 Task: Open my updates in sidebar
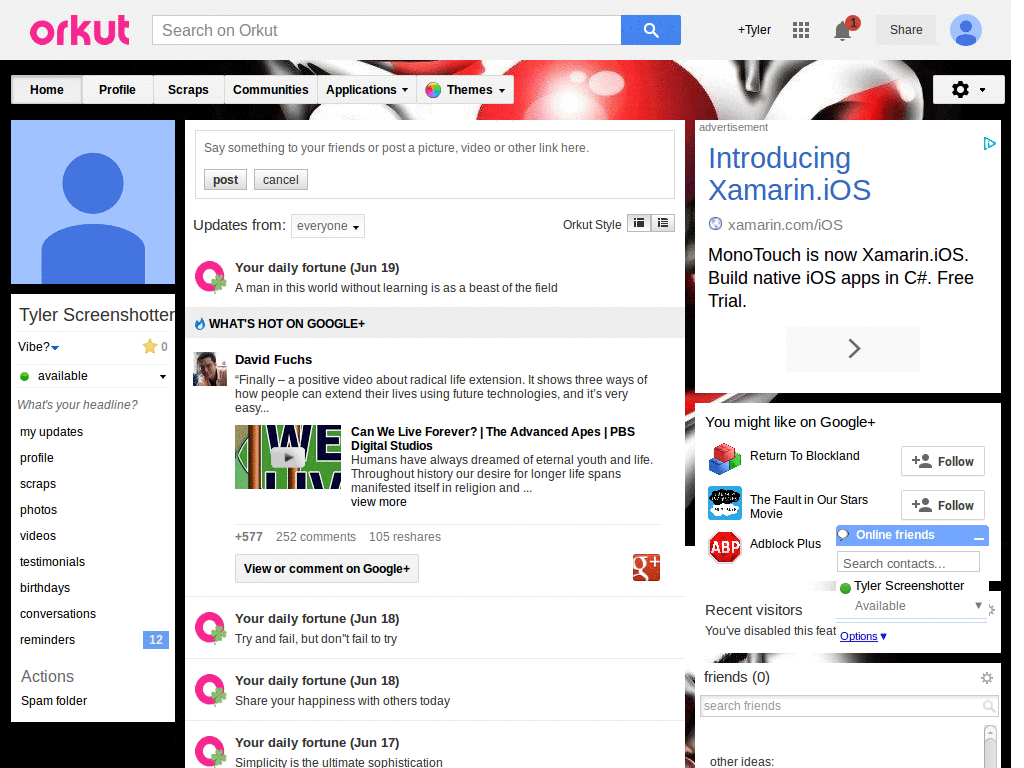(51, 432)
